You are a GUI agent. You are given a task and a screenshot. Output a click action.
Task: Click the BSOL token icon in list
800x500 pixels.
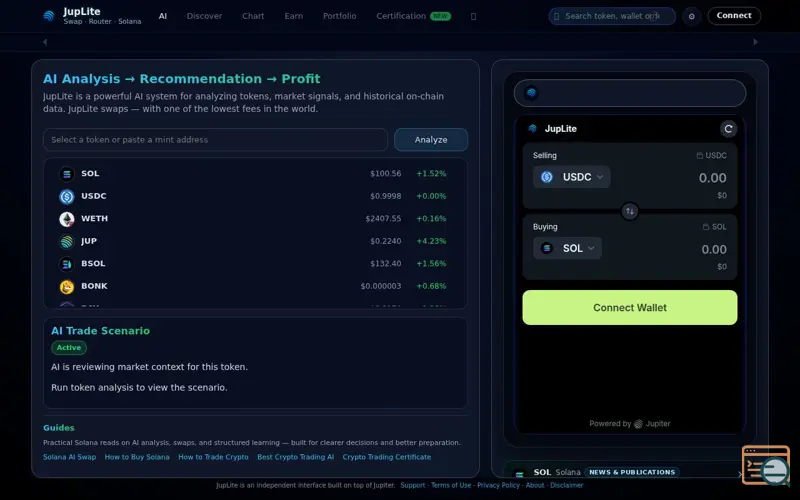(67, 264)
